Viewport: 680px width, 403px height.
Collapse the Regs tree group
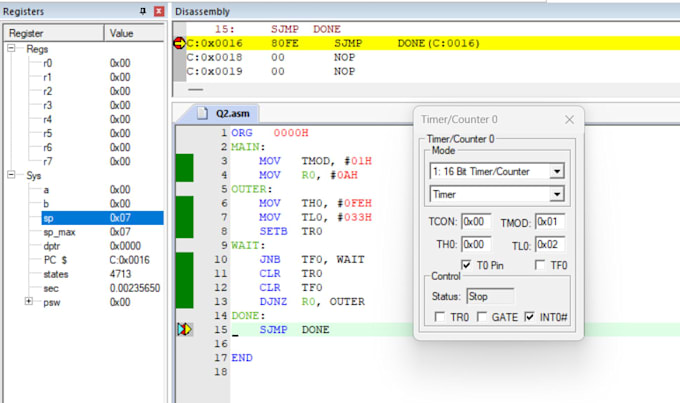[11, 48]
